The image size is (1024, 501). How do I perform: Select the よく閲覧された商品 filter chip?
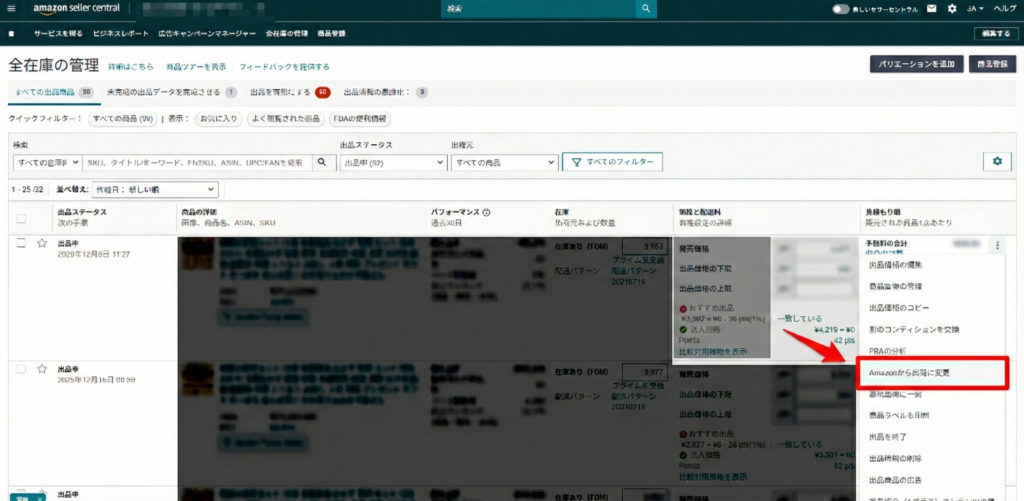[285, 119]
